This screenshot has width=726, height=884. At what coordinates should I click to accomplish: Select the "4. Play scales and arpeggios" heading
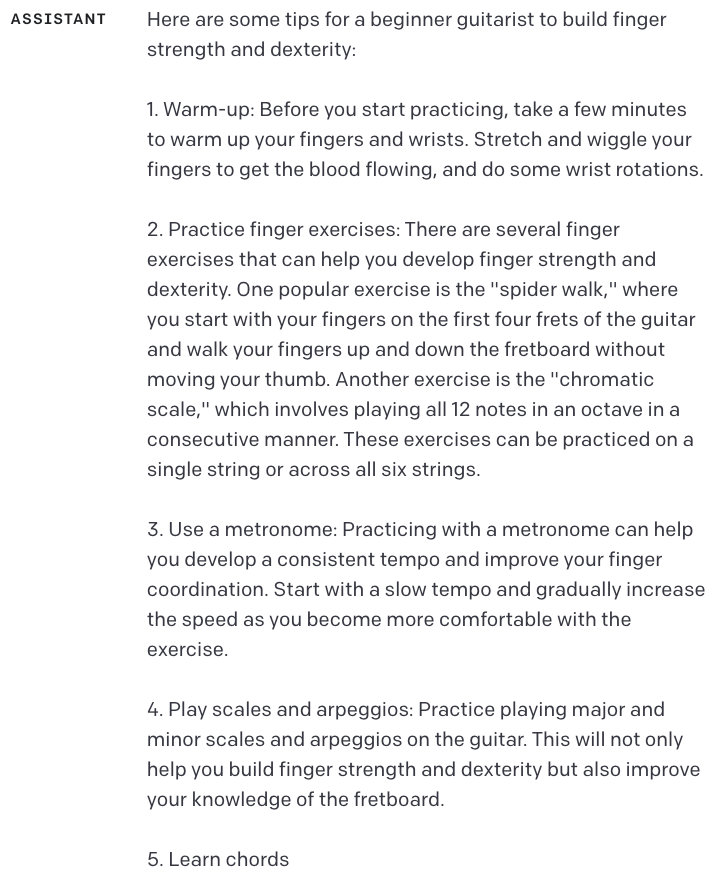click(279, 709)
